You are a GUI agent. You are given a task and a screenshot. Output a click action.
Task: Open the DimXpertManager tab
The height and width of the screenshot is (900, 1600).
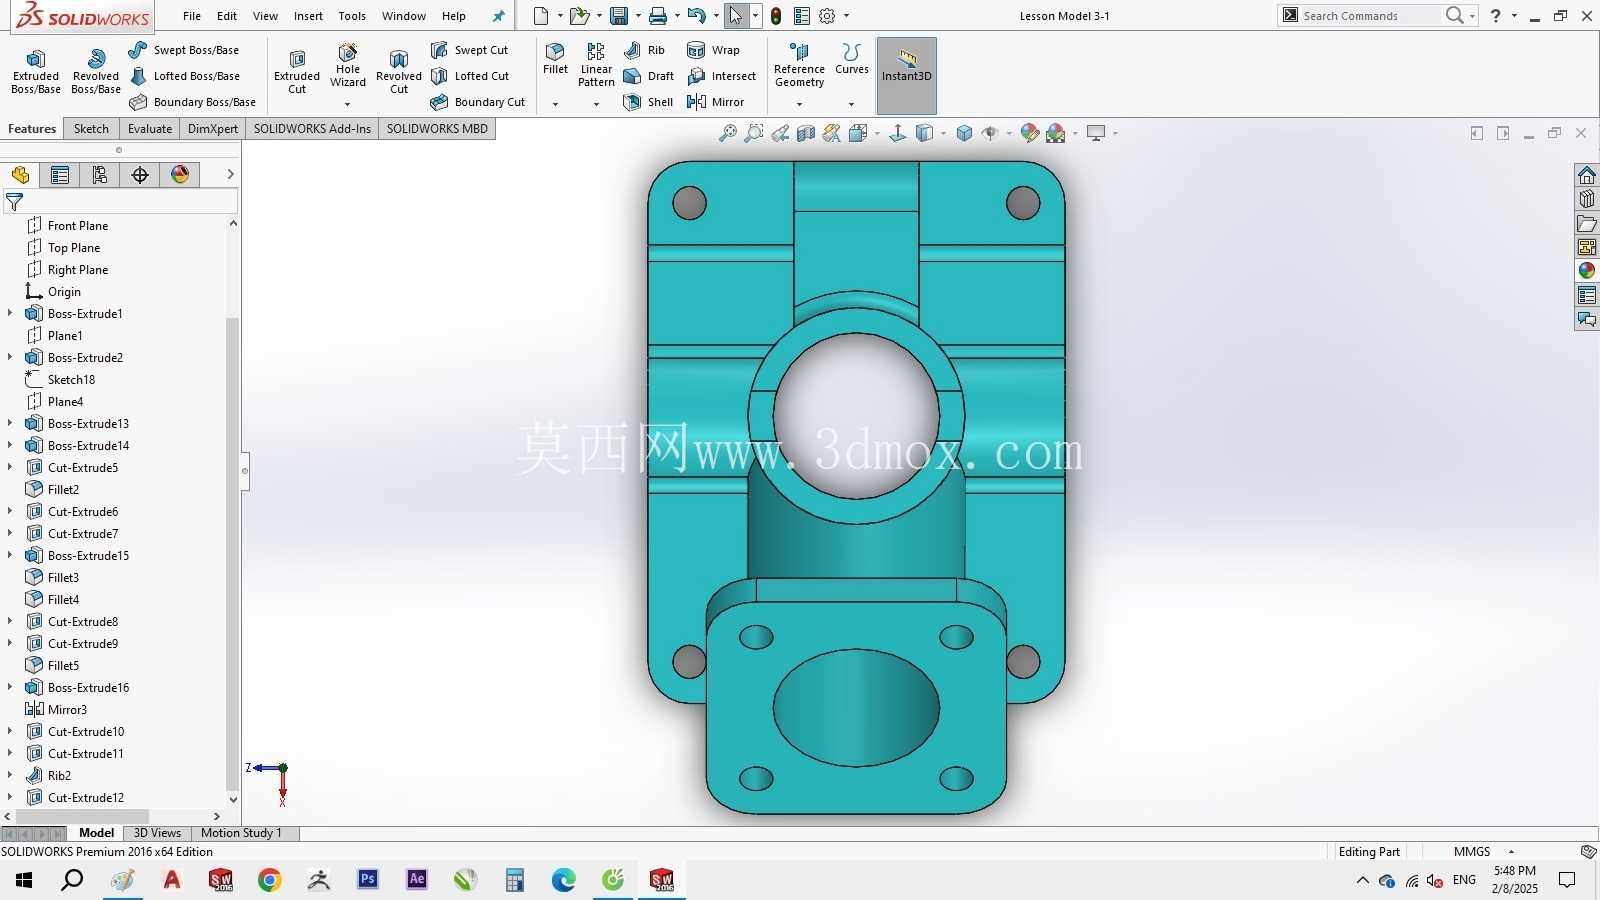tap(140, 175)
